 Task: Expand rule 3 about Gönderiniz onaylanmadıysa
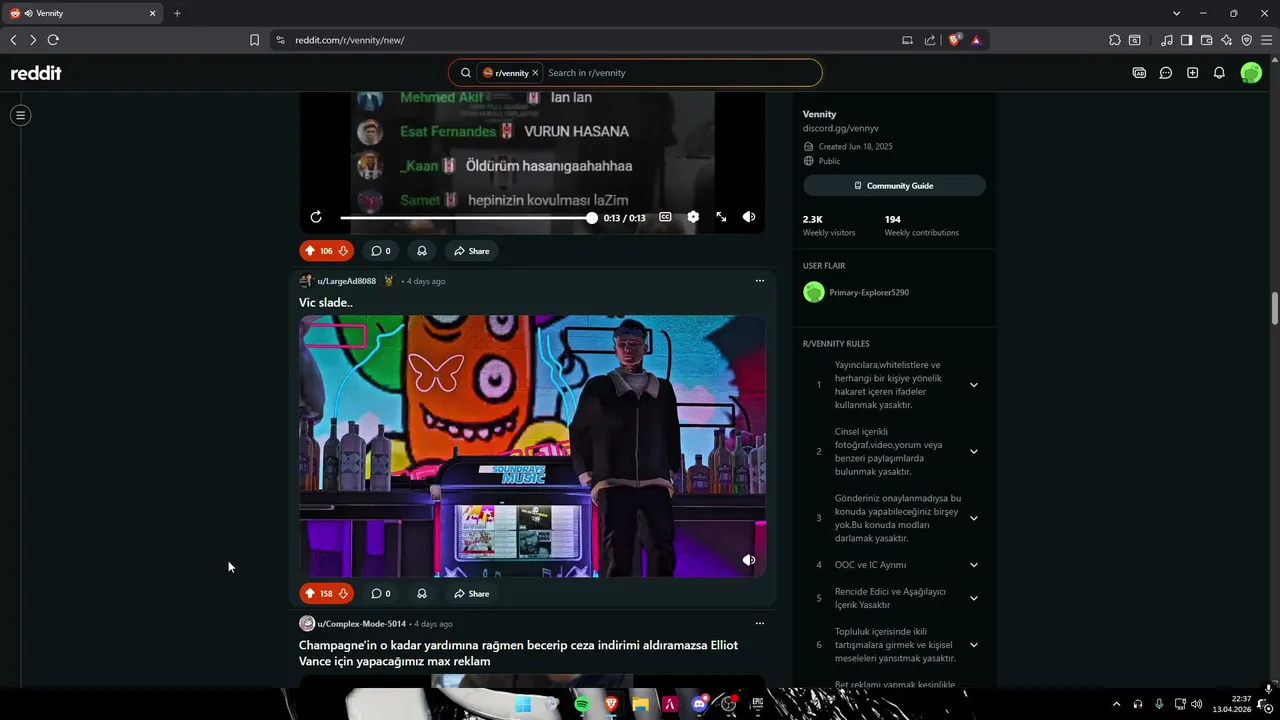[x=974, y=518]
